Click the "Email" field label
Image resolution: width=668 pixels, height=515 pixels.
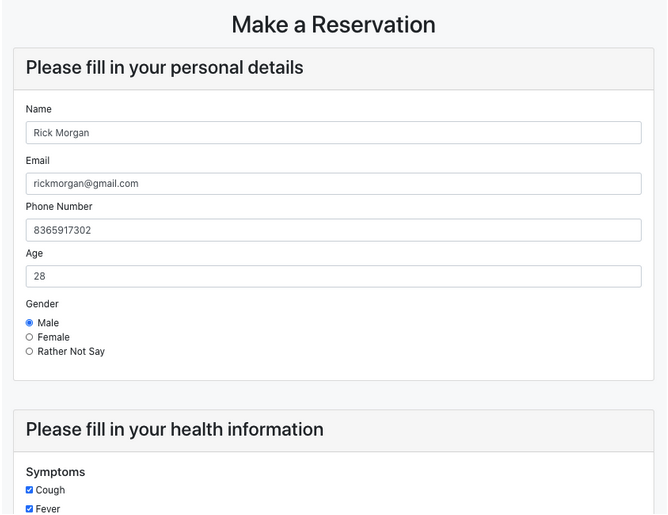tap(38, 160)
